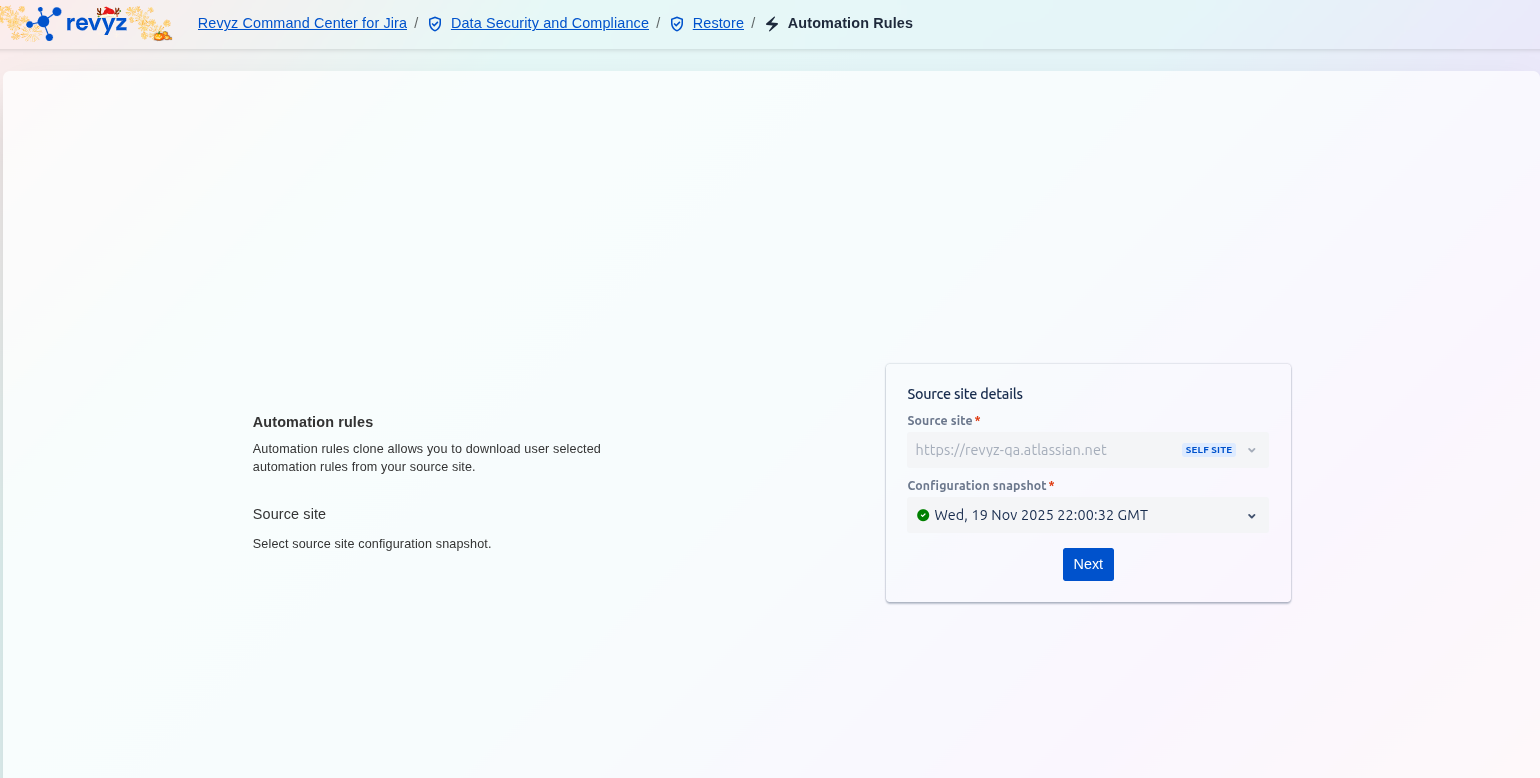Image resolution: width=1540 pixels, height=778 pixels.
Task: Click the green checkmark status icon in snapshot field
Action: [922, 516]
